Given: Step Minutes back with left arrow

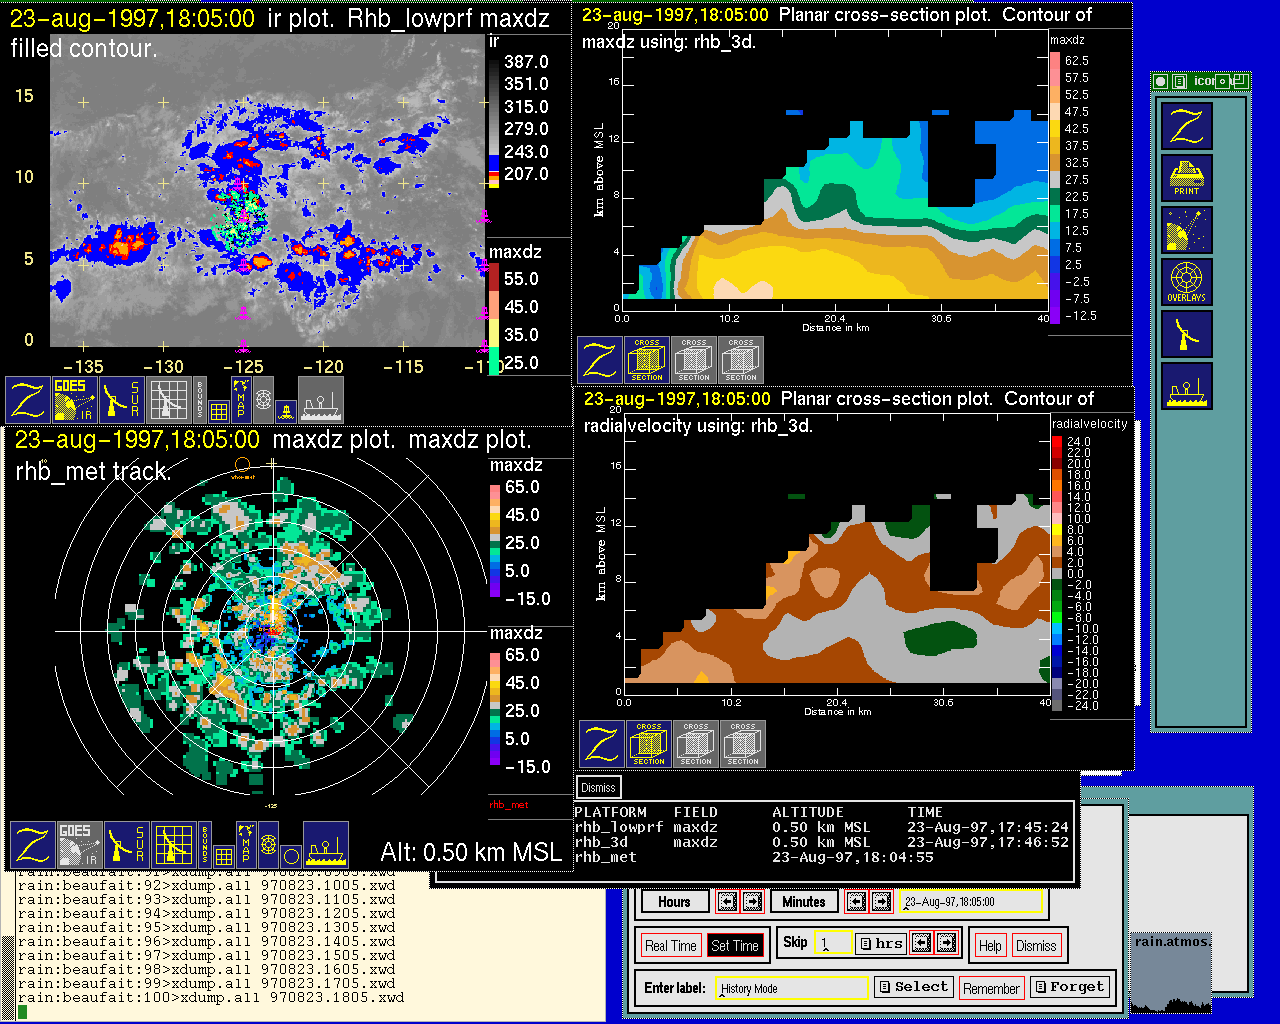Looking at the screenshot, I should [856, 902].
